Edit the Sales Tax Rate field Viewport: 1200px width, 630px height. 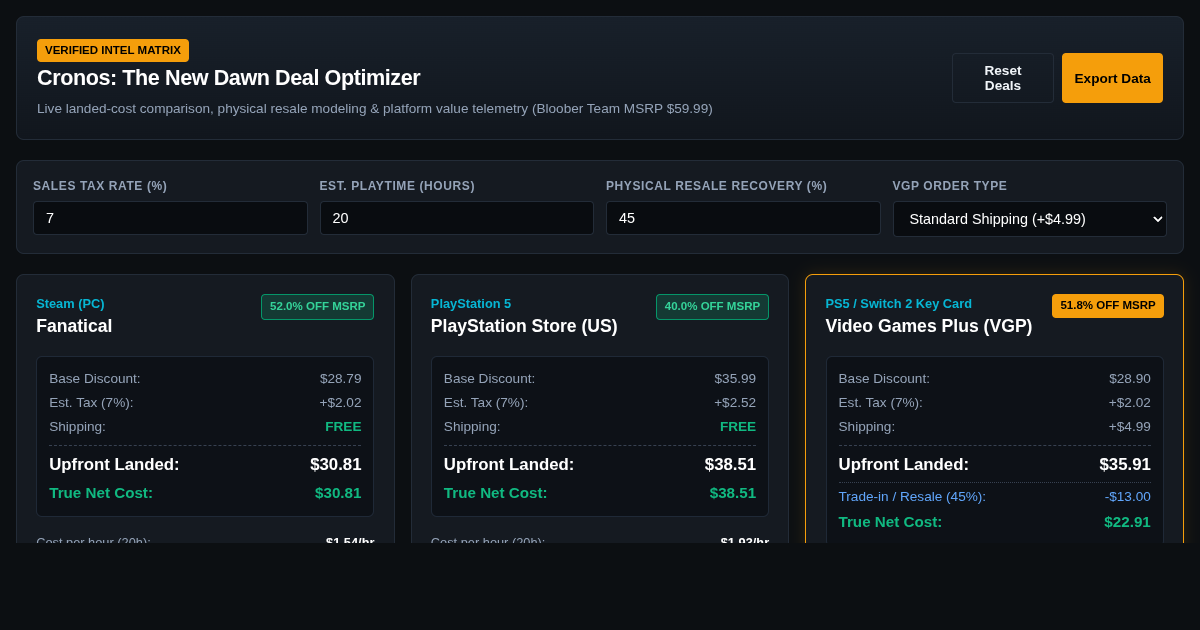pyautogui.click(x=170, y=218)
